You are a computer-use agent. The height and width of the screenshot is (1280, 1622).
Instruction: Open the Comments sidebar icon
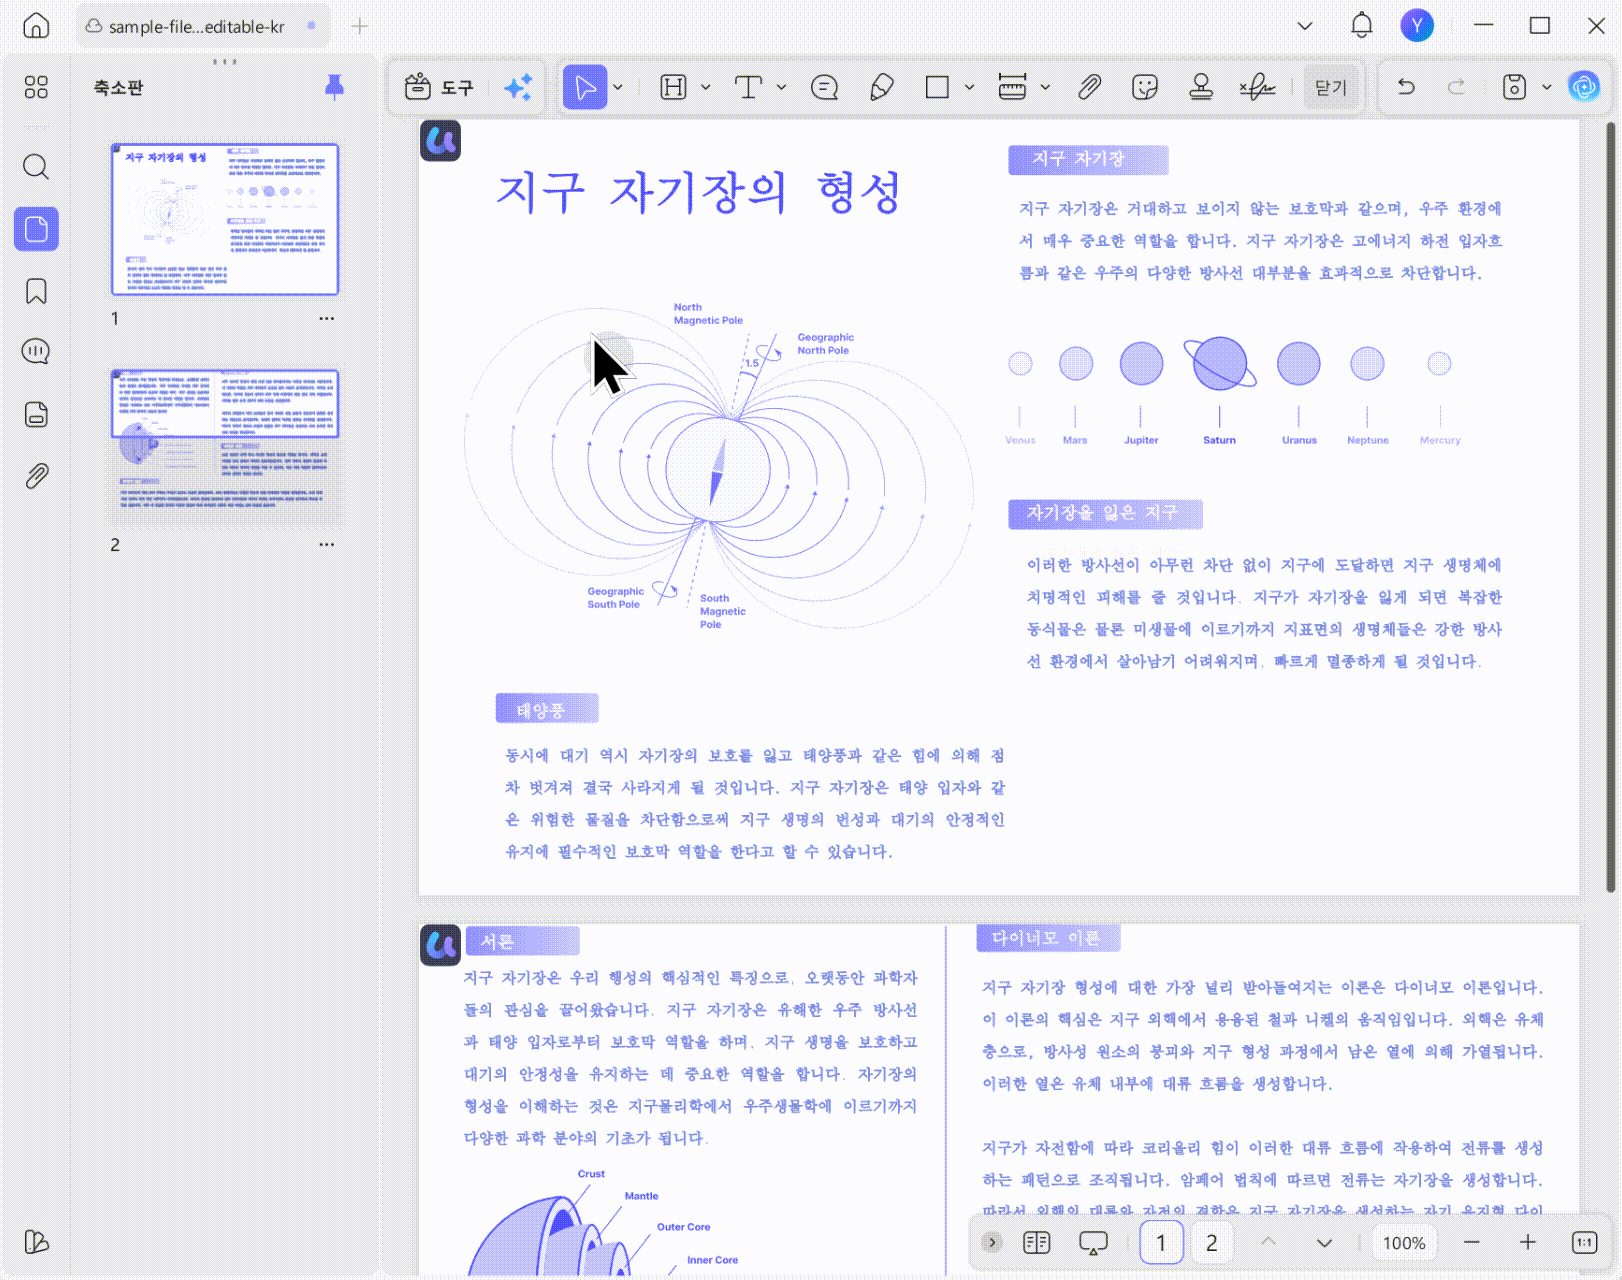coord(36,351)
